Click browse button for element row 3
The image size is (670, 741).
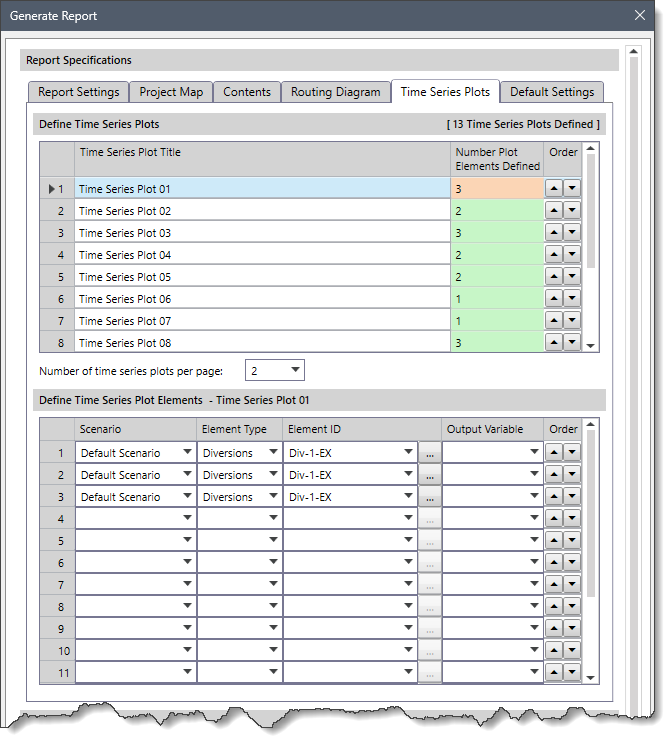(429, 497)
